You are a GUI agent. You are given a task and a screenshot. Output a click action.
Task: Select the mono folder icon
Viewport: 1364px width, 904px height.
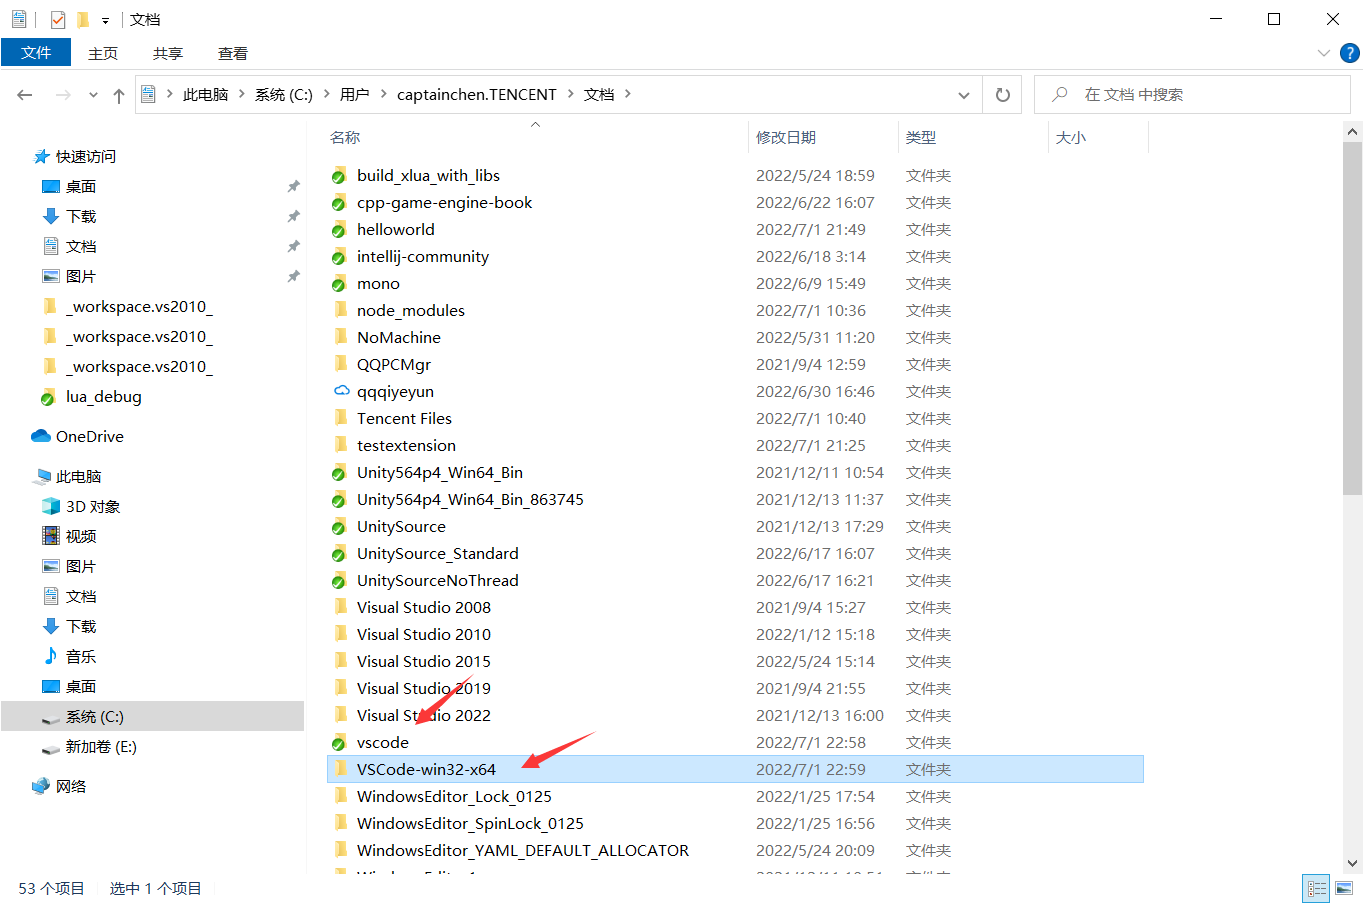pos(340,284)
